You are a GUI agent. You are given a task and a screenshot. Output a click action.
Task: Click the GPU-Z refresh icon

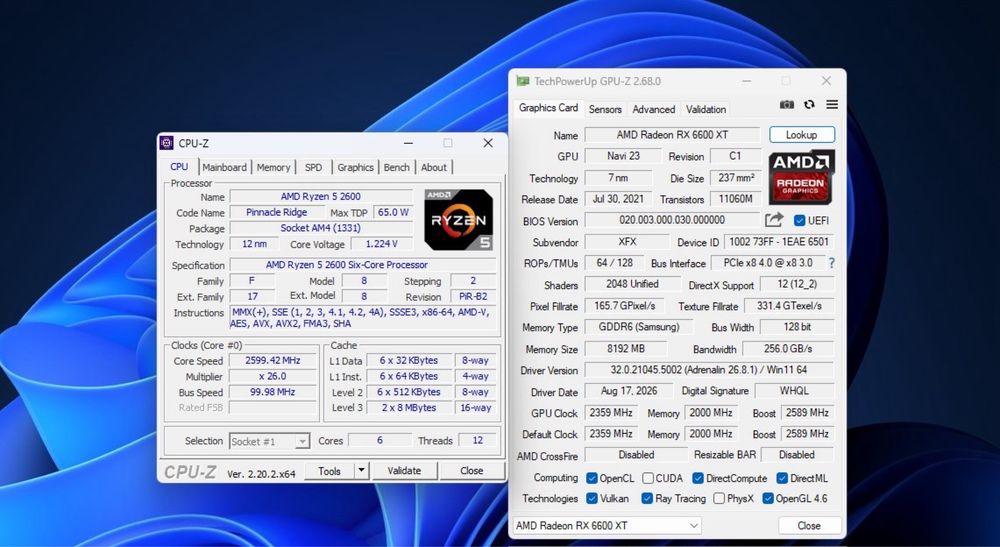[809, 105]
